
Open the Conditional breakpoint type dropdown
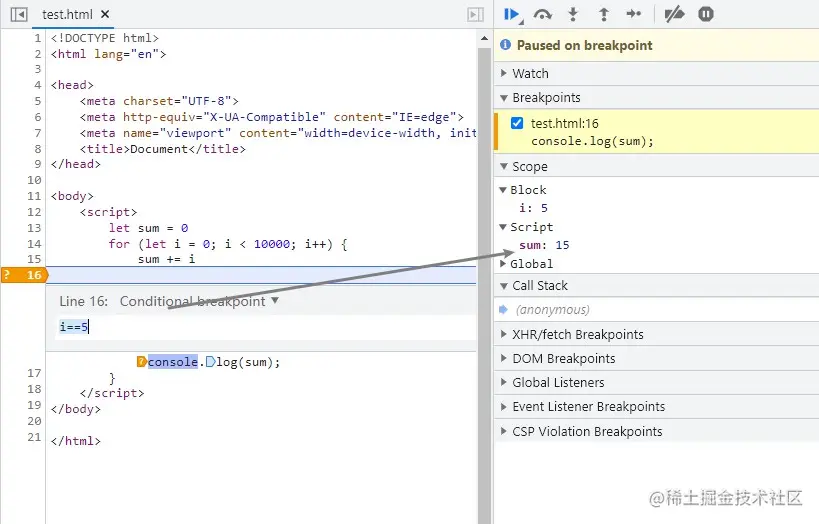click(x=200, y=301)
